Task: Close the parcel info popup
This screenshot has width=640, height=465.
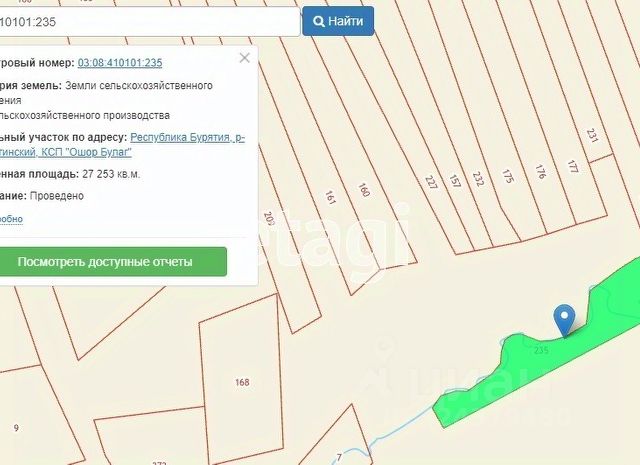Action: click(x=244, y=58)
